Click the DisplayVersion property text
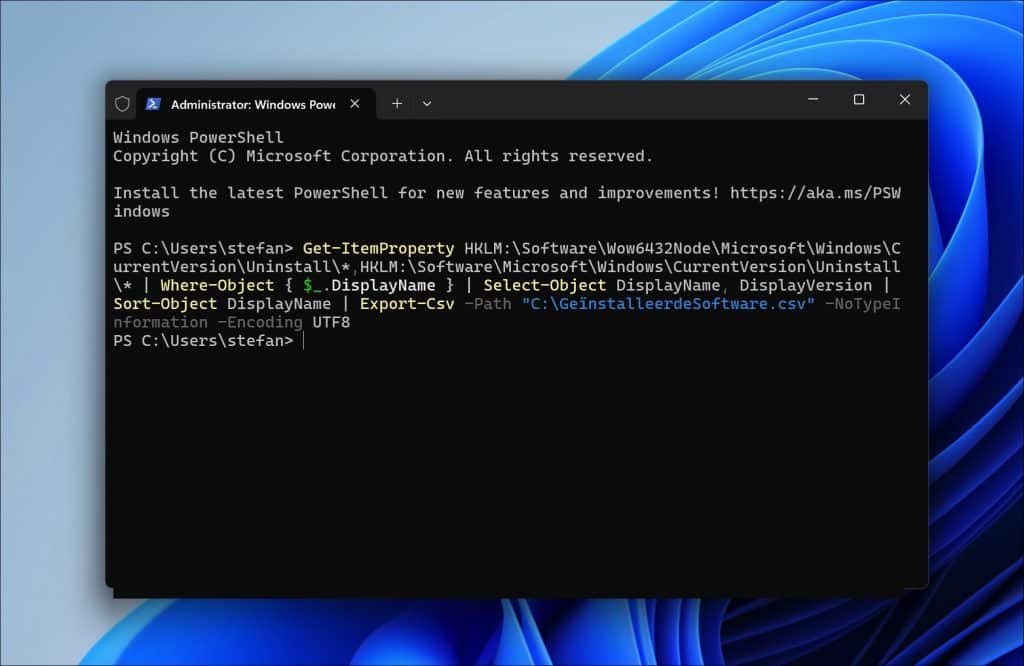Viewport: 1024px width, 666px height. coord(805,285)
